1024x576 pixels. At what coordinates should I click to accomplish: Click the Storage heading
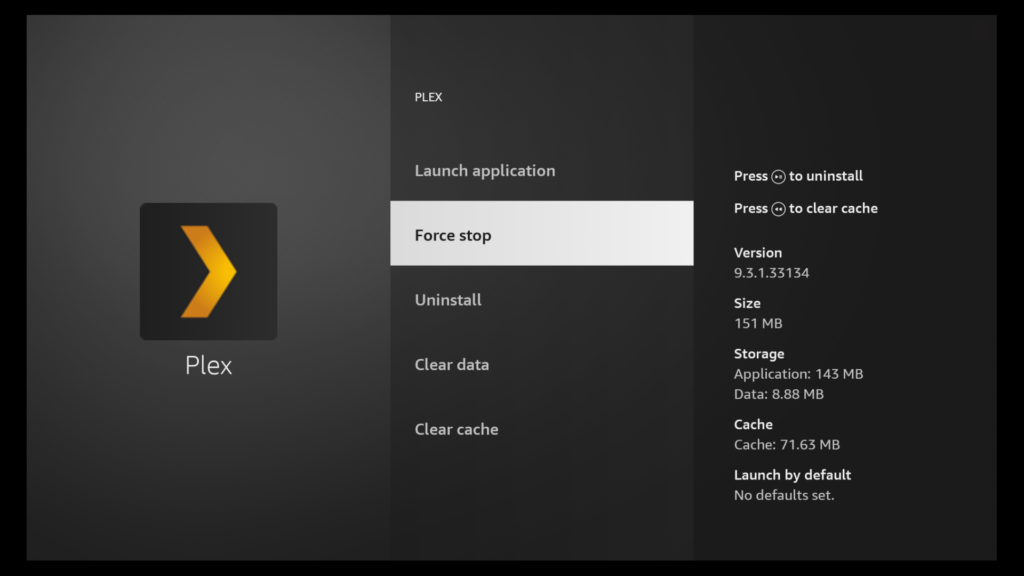759,354
